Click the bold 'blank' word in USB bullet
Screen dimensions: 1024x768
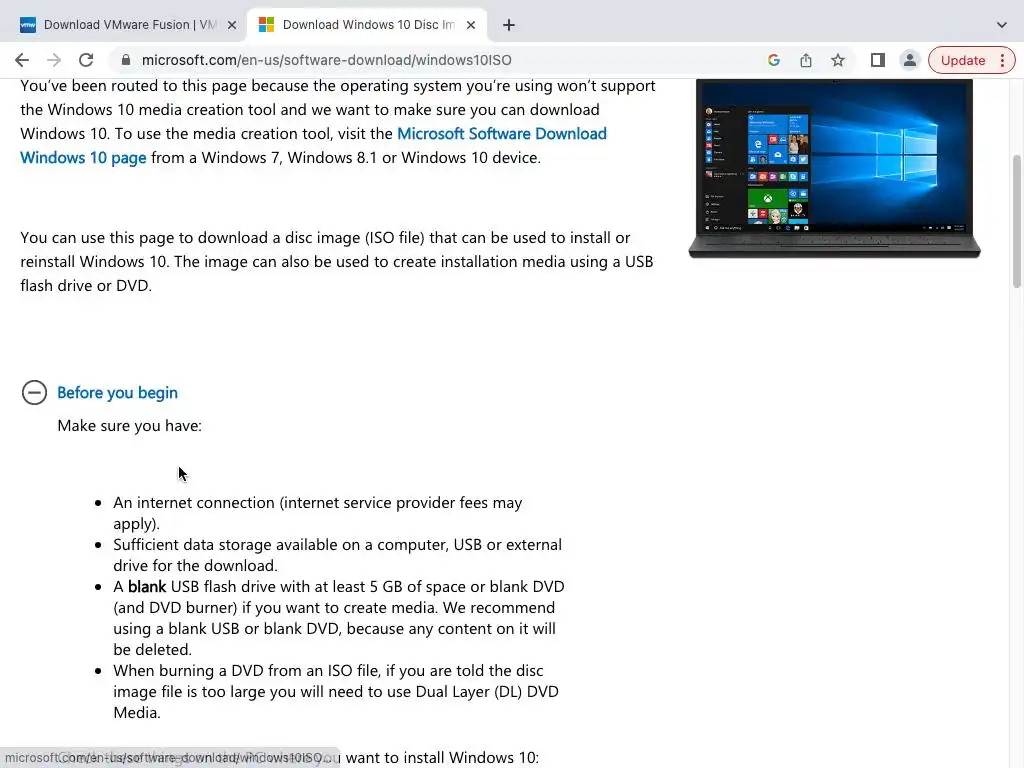(147, 586)
